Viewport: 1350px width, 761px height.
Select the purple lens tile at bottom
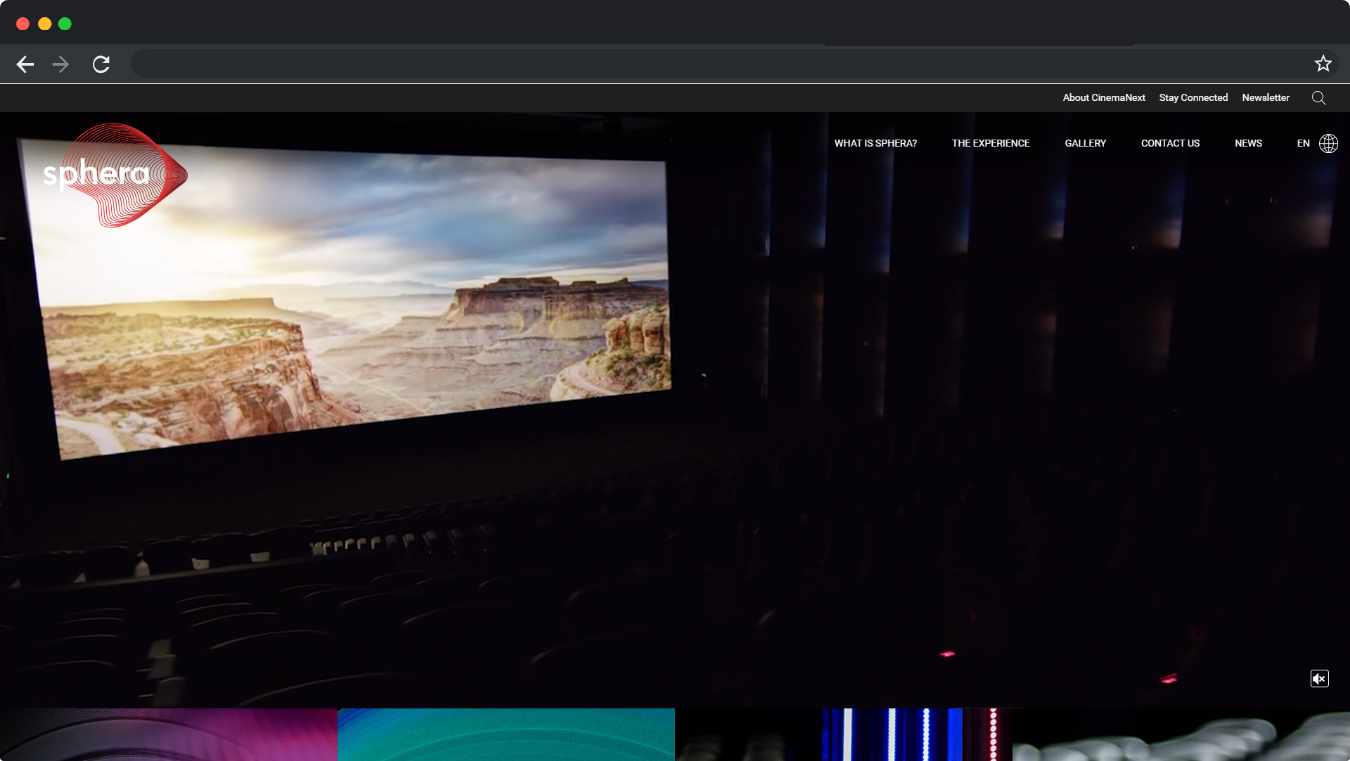(x=168, y=735)
